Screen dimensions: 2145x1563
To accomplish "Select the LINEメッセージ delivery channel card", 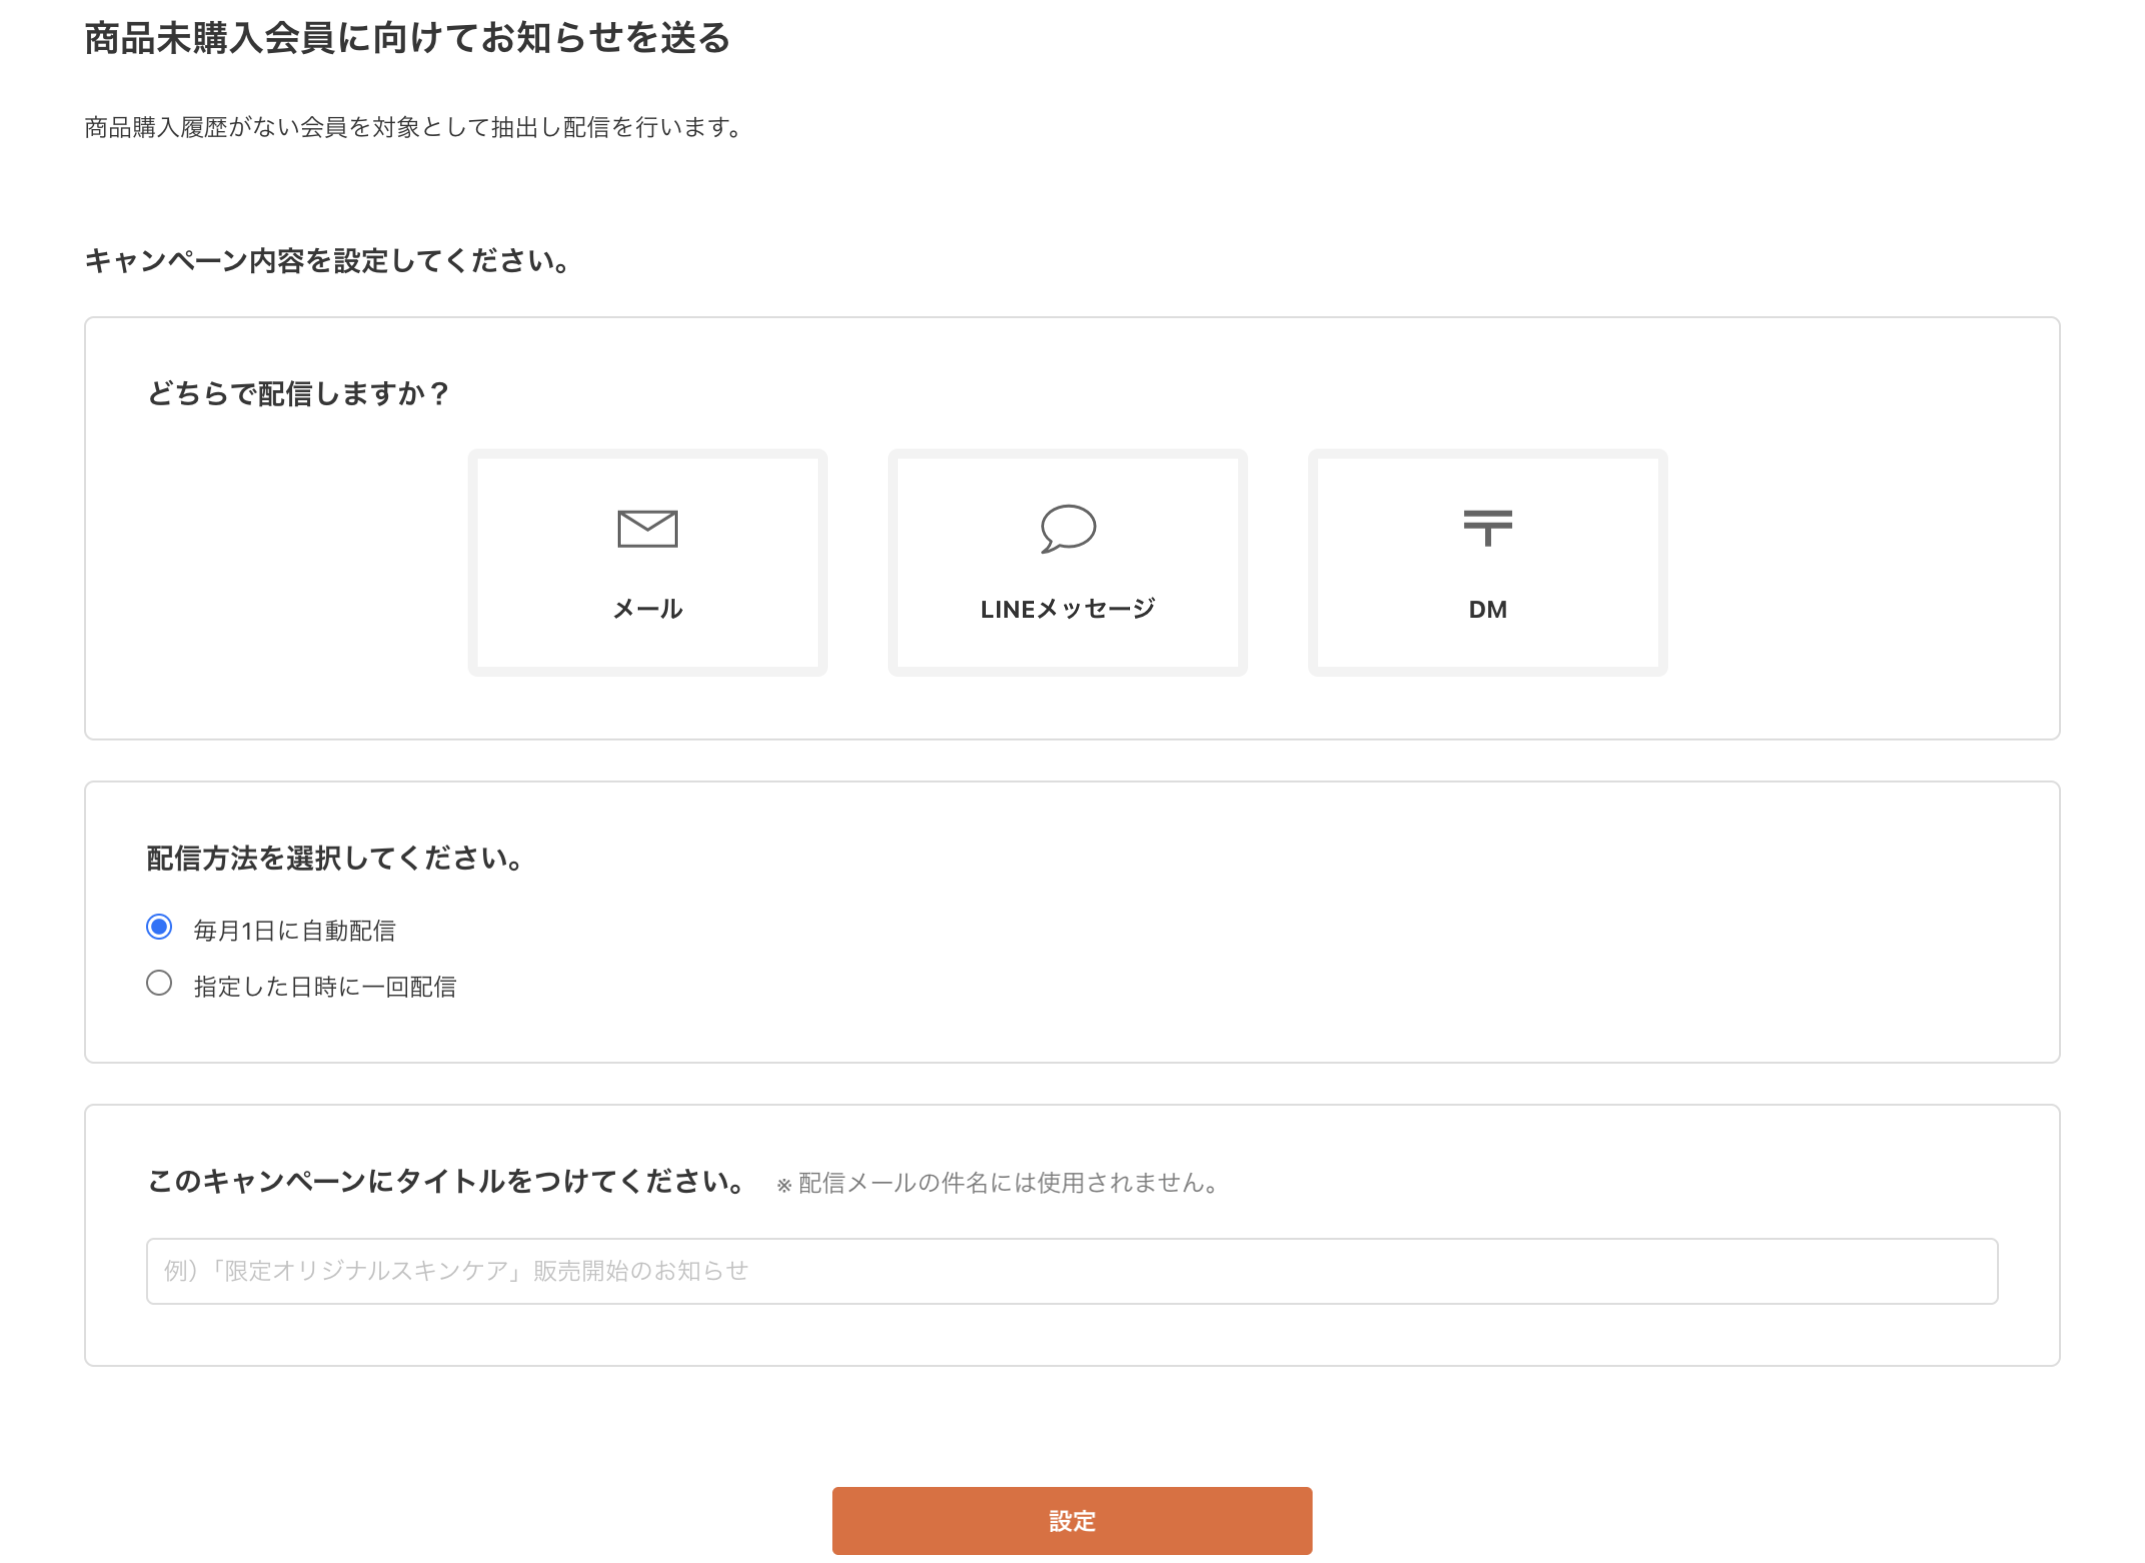I will pos(1066,562).
